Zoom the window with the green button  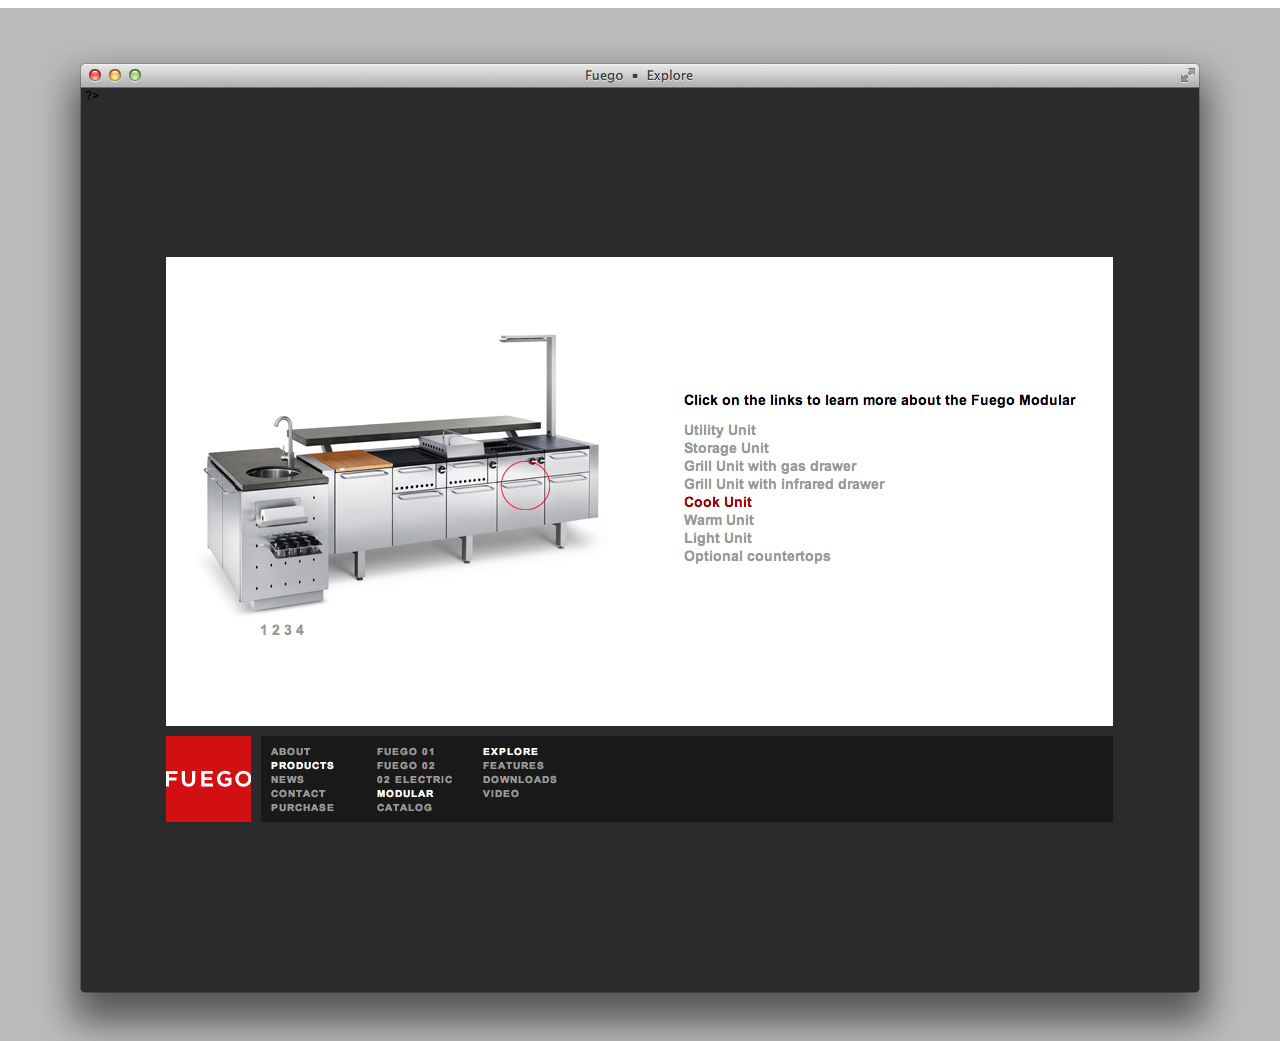click(x=135, y=75)
